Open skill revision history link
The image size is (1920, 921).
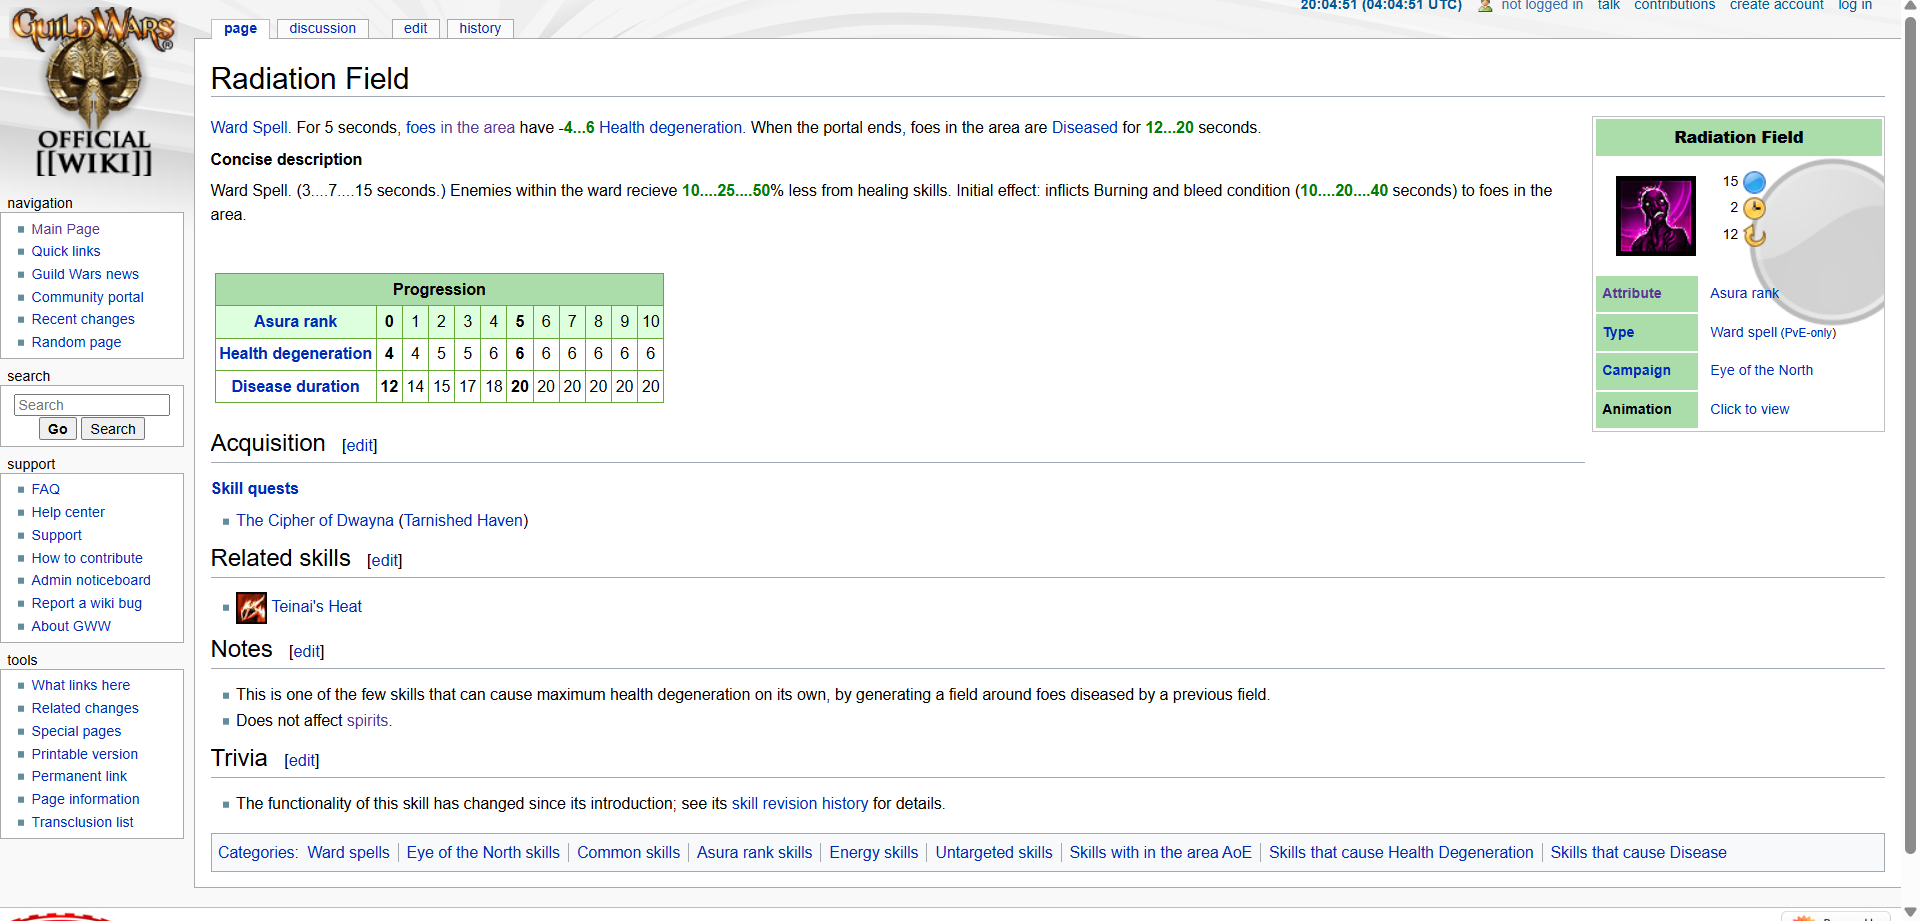pyautogui.click(x=800, y=803)
